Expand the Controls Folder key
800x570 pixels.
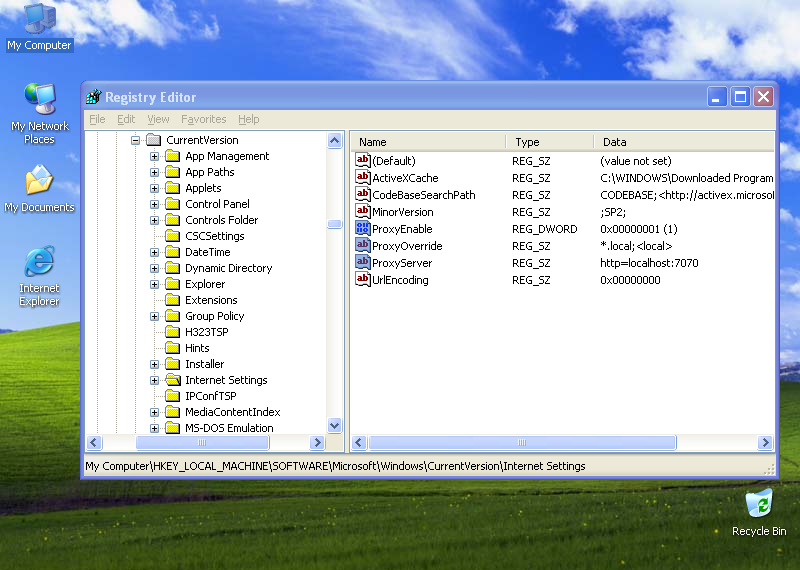point(154,220)
